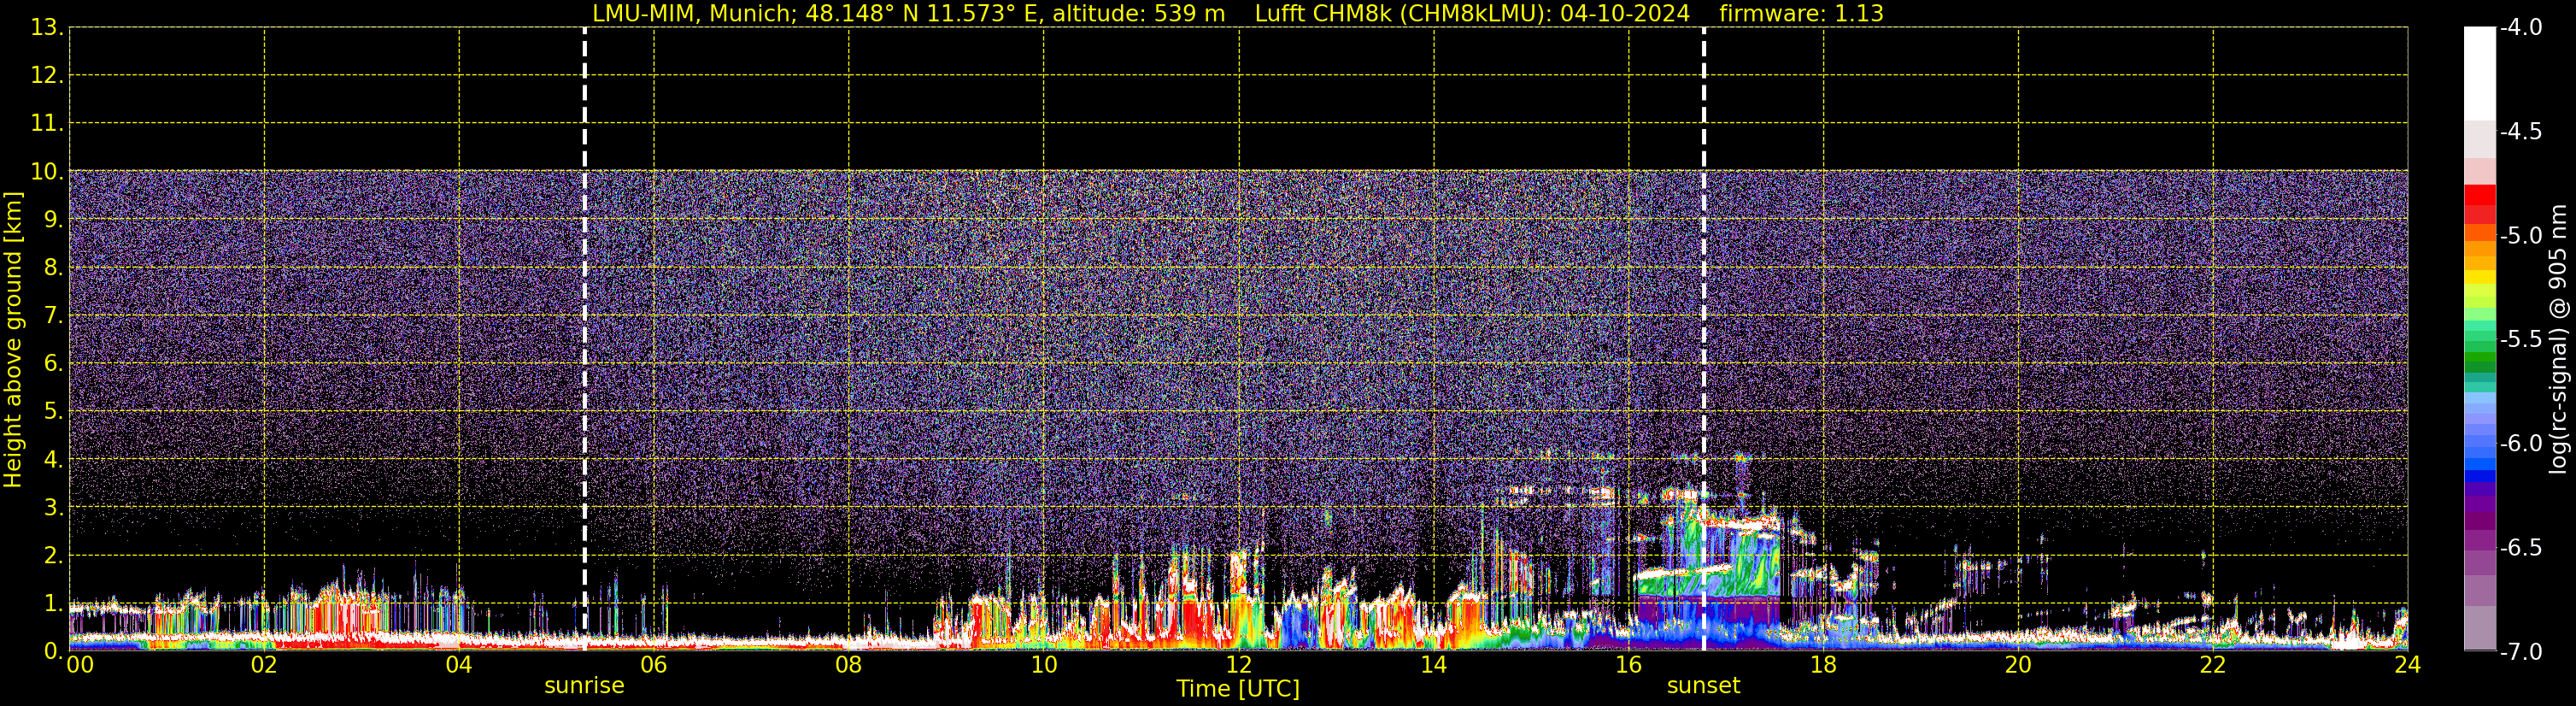Click the '-5.0' colorbar tick label
This screenshot has width=2576, height=706.
pos(2521,236)
